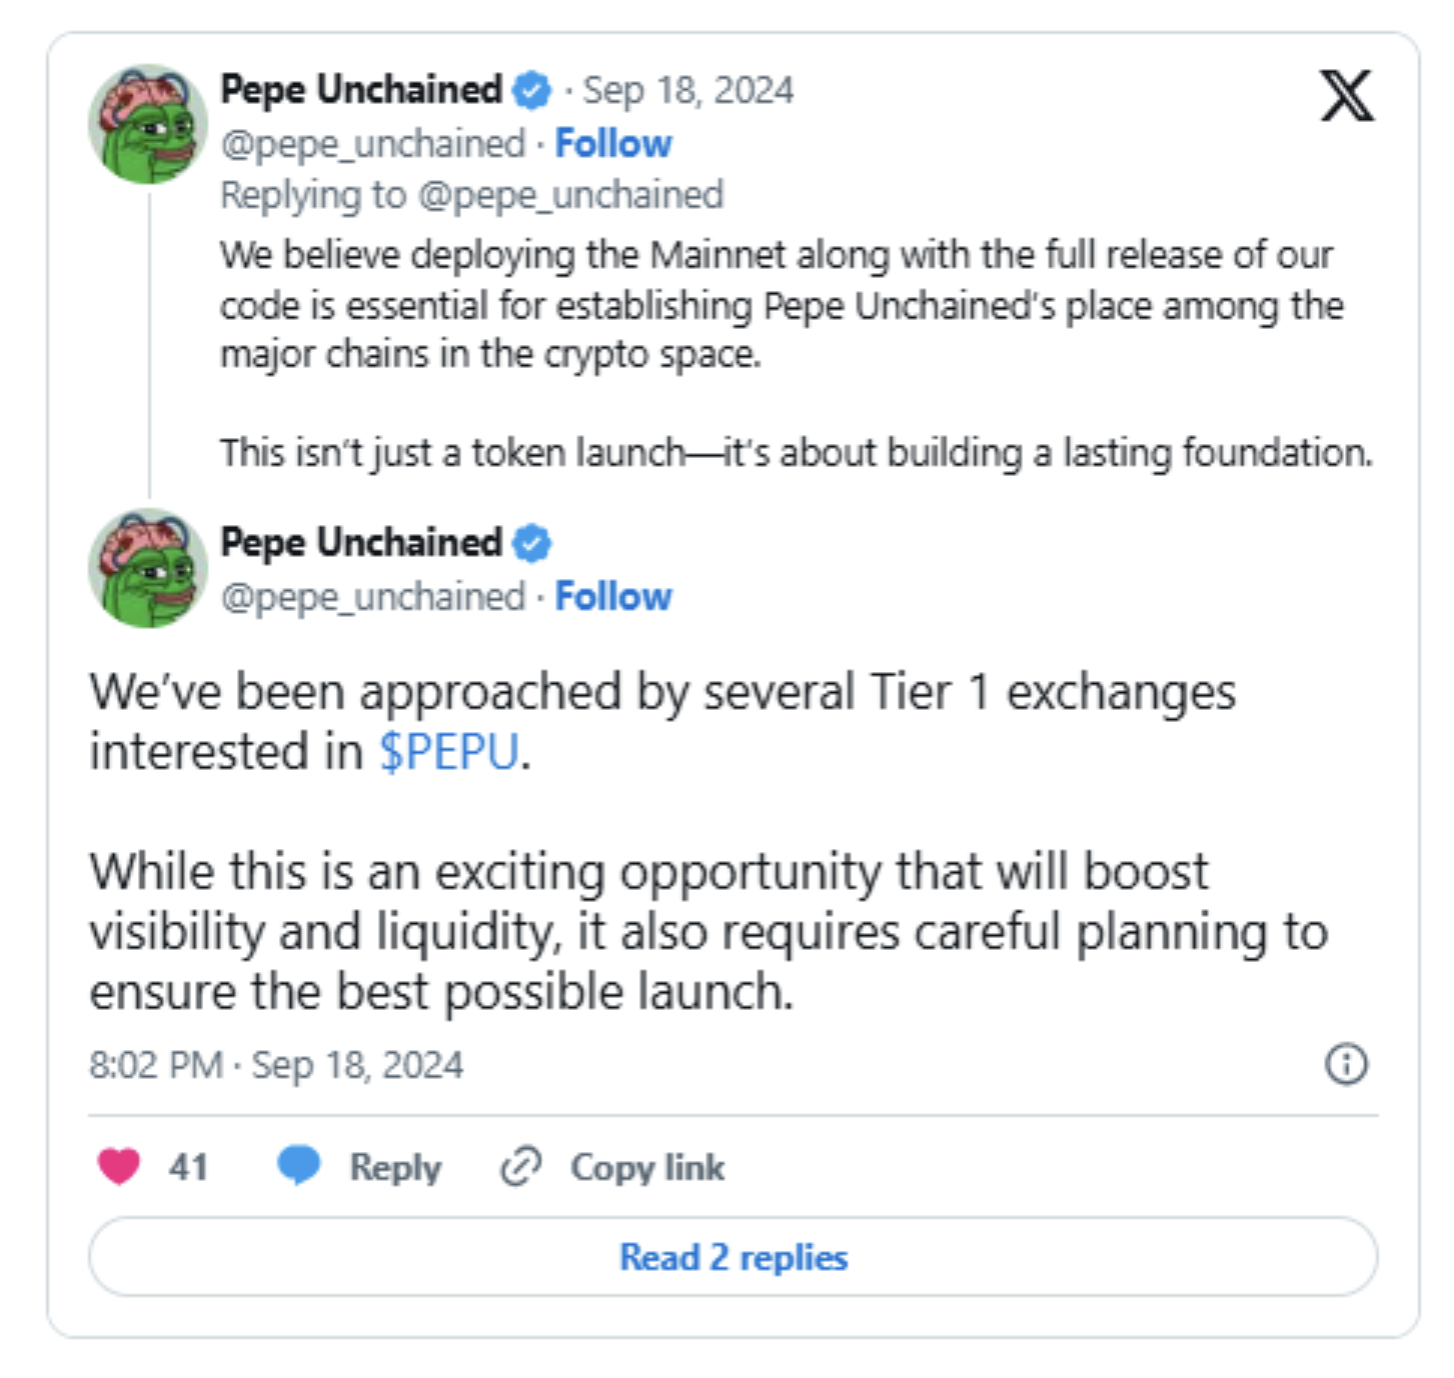1454x1378 pixels.
Task: Click the Read 2 replies button
Action: [x=733, y=1257]
